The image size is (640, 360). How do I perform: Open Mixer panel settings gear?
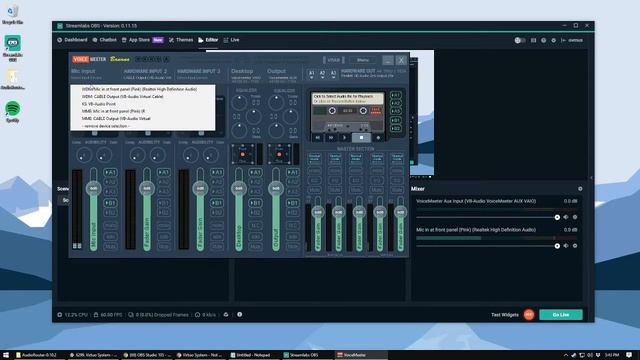point(580,189)
